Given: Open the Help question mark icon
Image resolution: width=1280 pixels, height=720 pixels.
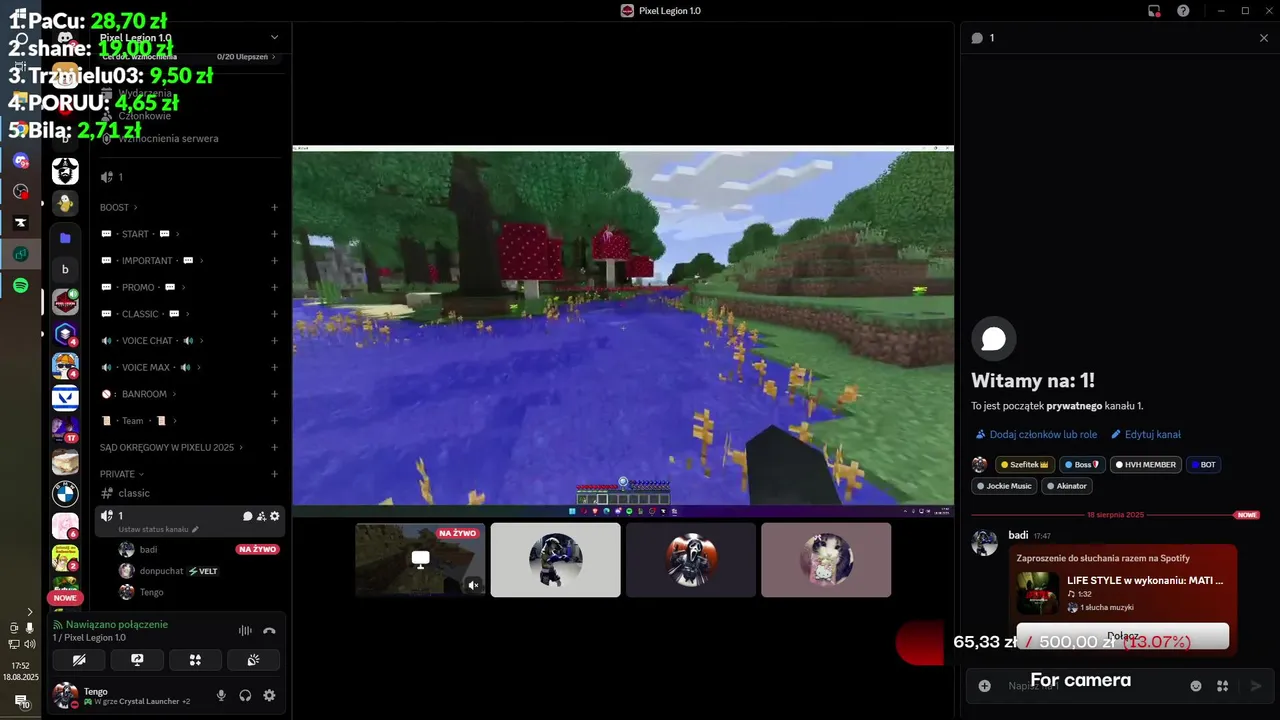Looking at the screenshot, I should [x=1183, y=10].
